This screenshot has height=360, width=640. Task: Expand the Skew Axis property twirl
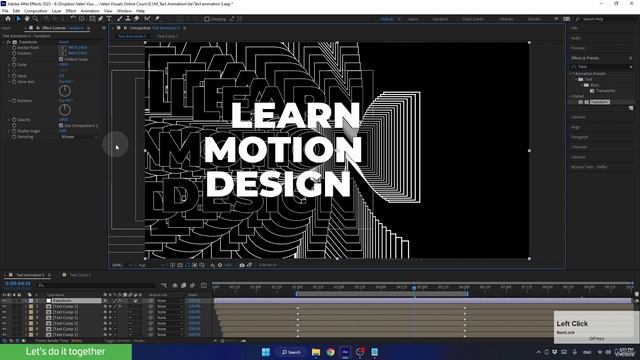tap(9, 82)
